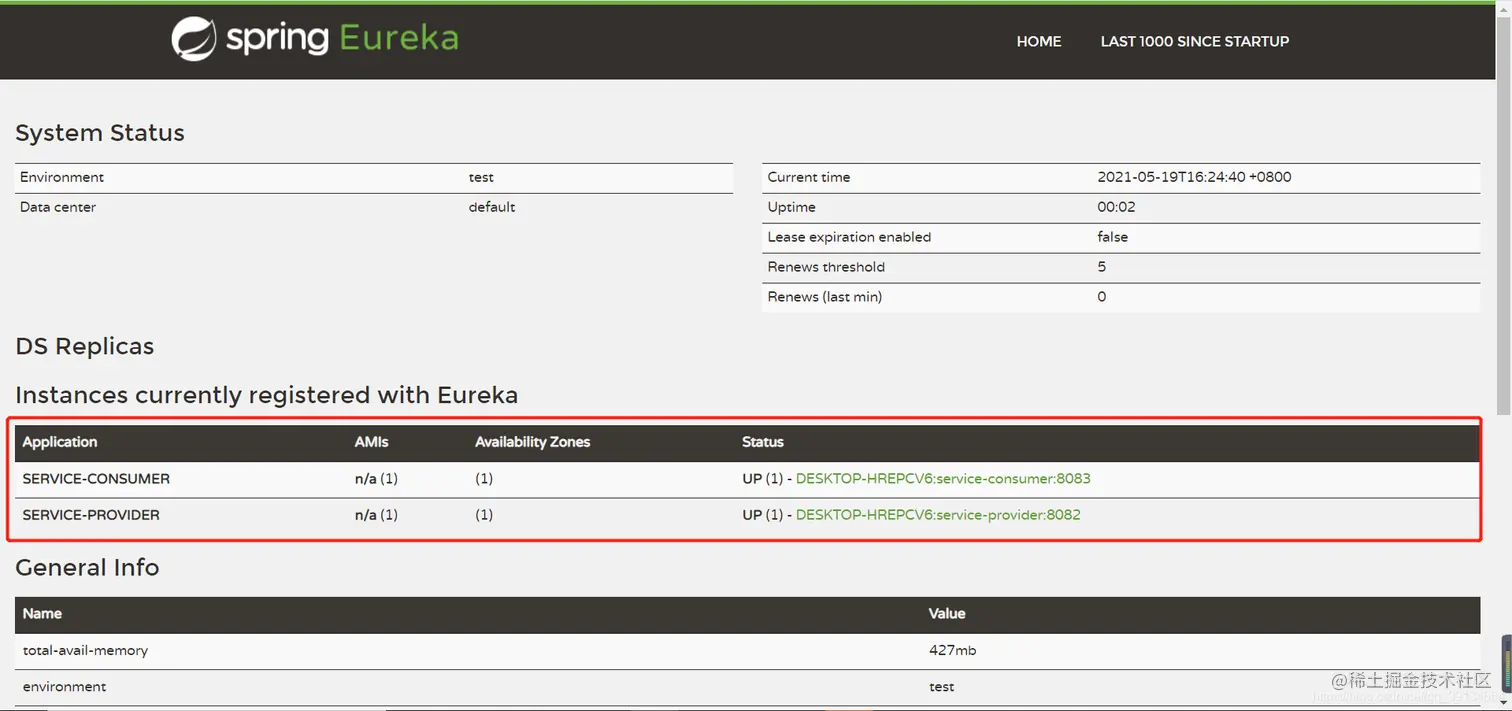Click the AMIs column header

coord(371,442)
